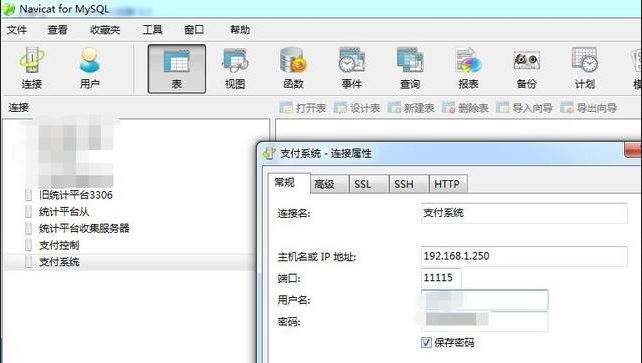Switch to the HTTP tab
The width and height of the screenshot is (642, 363).
[447, 184]
